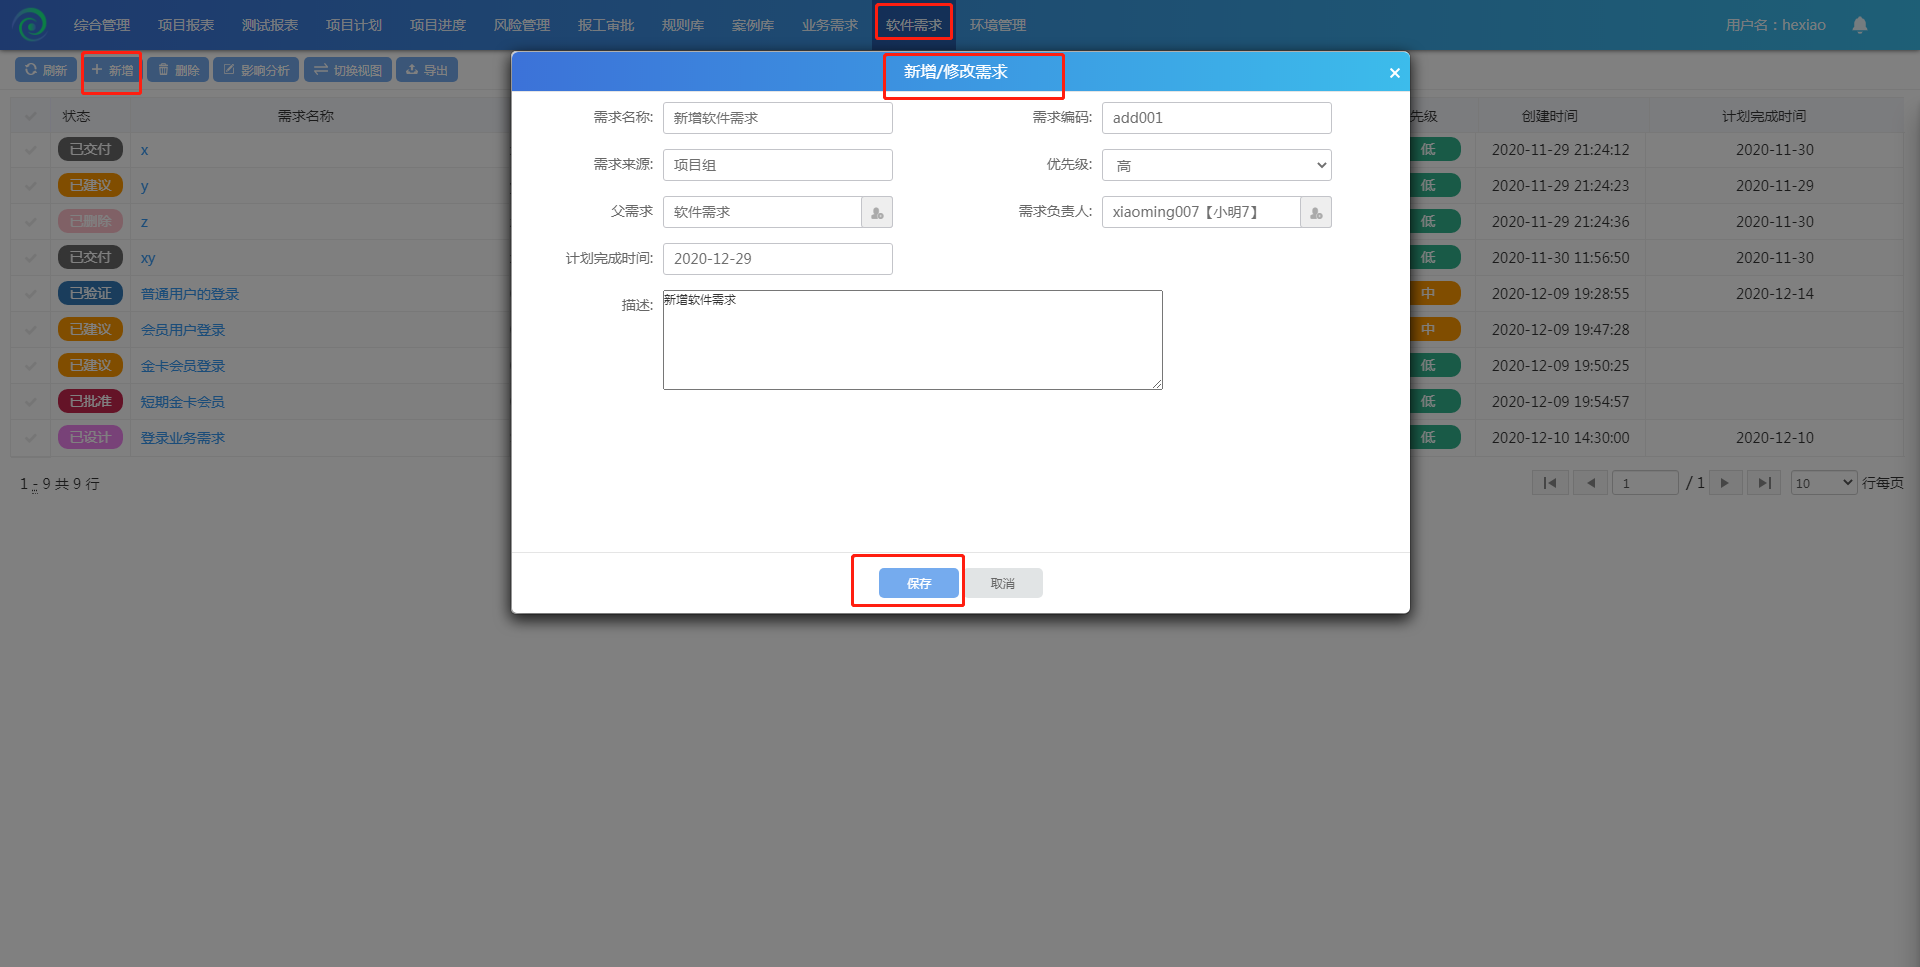This screenshot has height=967, width=1920.
Task: Click the Export toolbar button
Action: (x=427, y=70)
